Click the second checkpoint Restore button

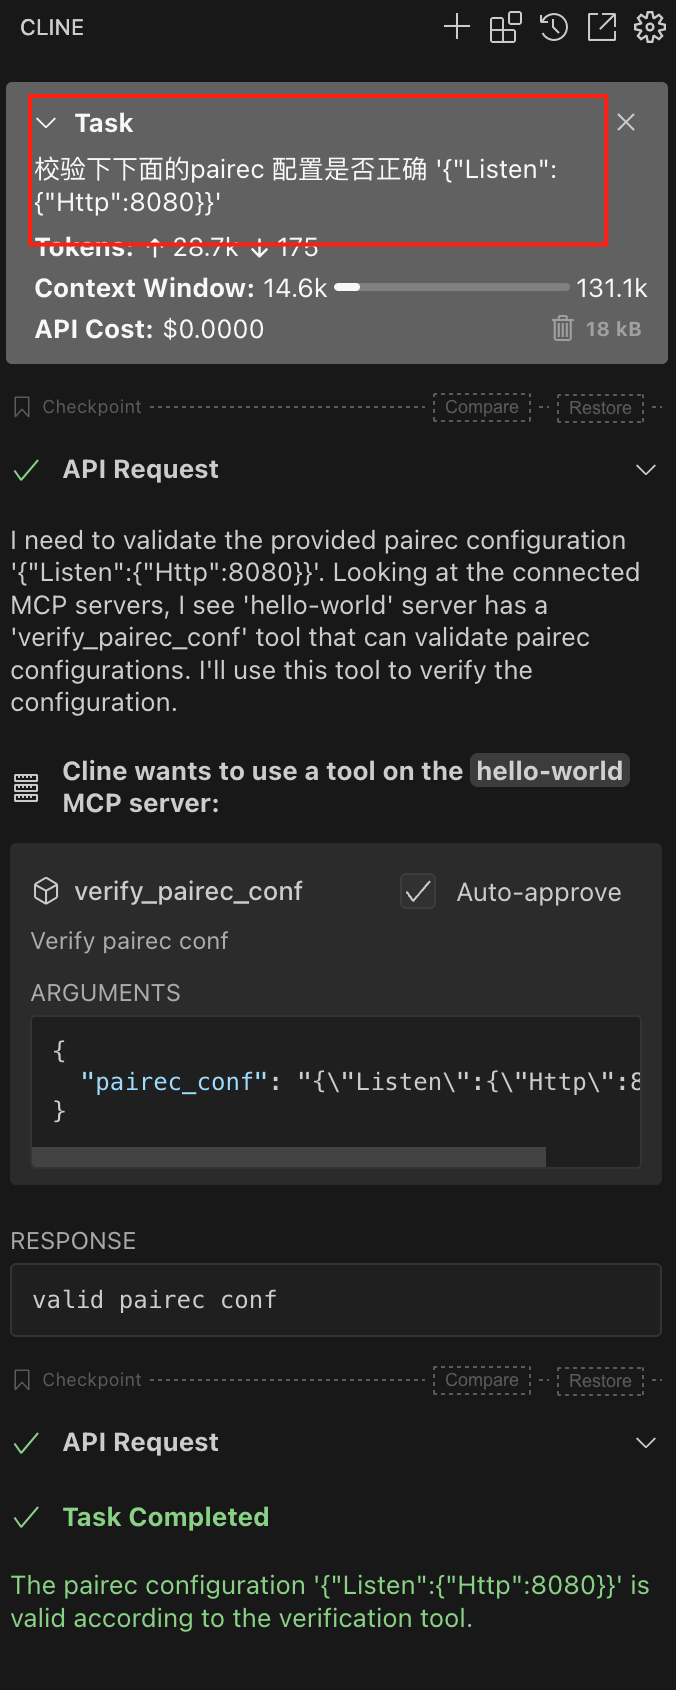600,1381
